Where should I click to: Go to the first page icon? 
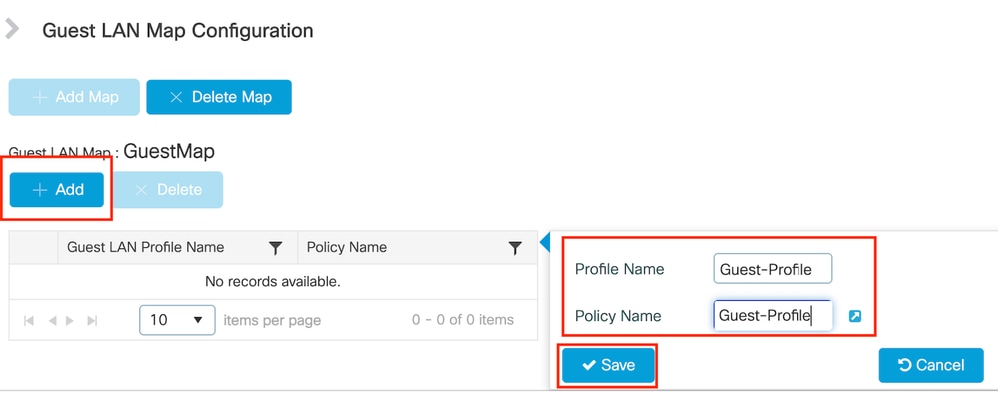(x=29, y=320)
